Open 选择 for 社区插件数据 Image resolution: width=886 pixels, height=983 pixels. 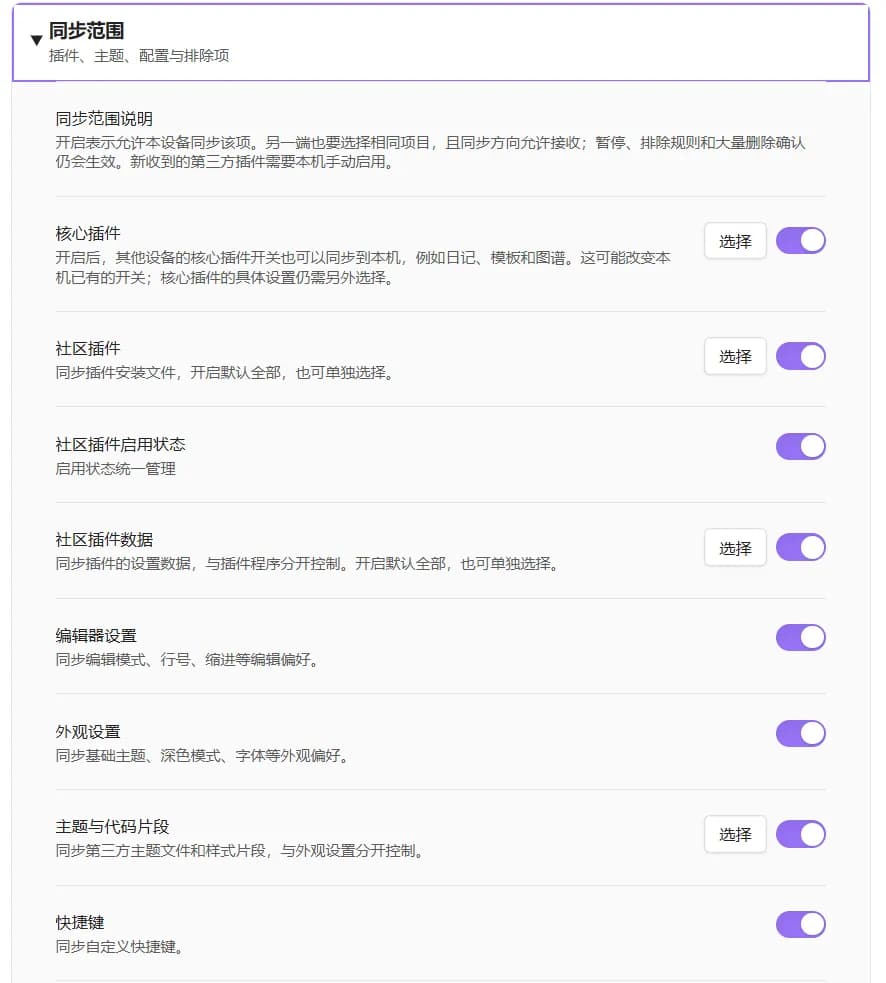735,548
